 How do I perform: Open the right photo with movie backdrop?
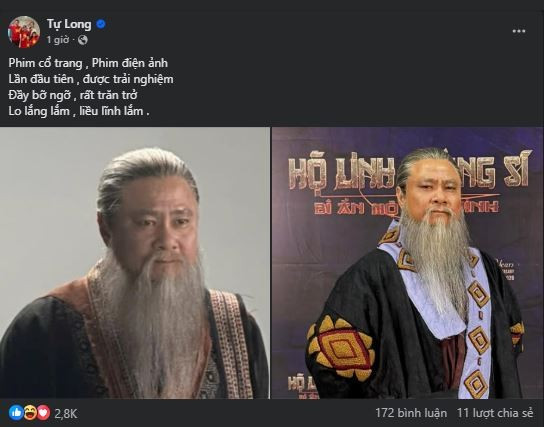(407, 263)
